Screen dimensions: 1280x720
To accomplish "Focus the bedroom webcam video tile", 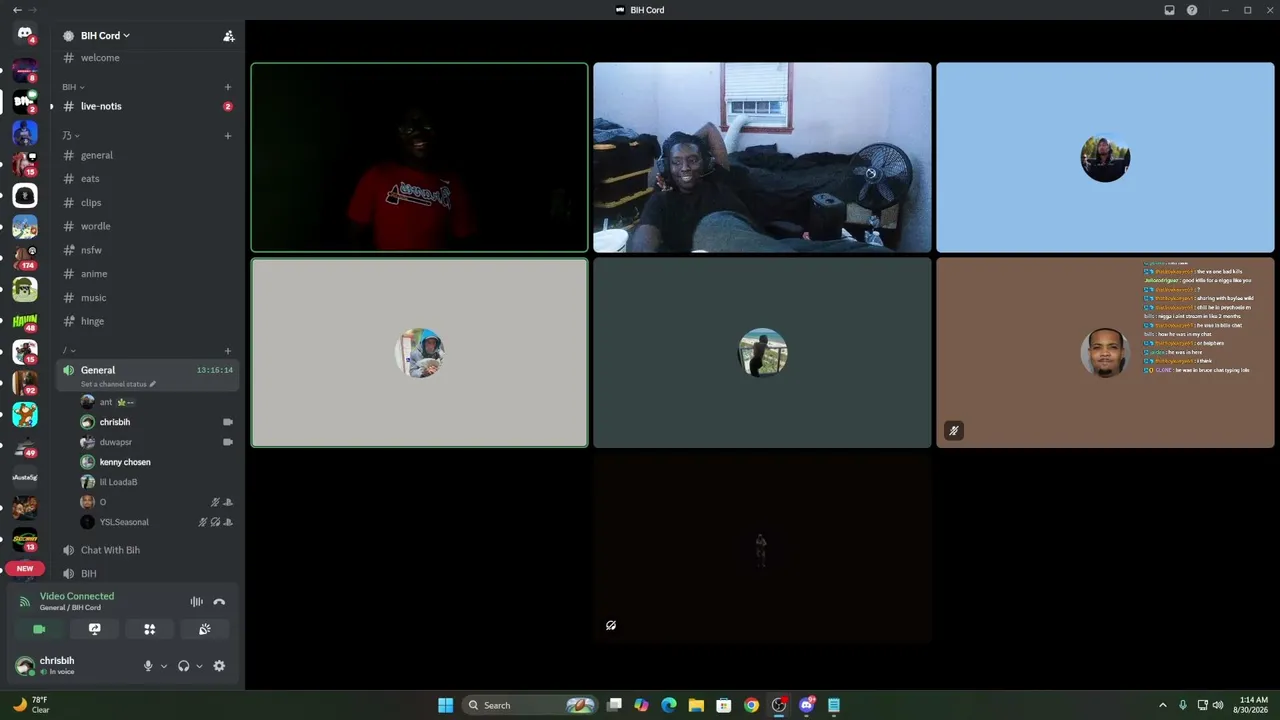I will pyautogui.click(x=762, y=157).
